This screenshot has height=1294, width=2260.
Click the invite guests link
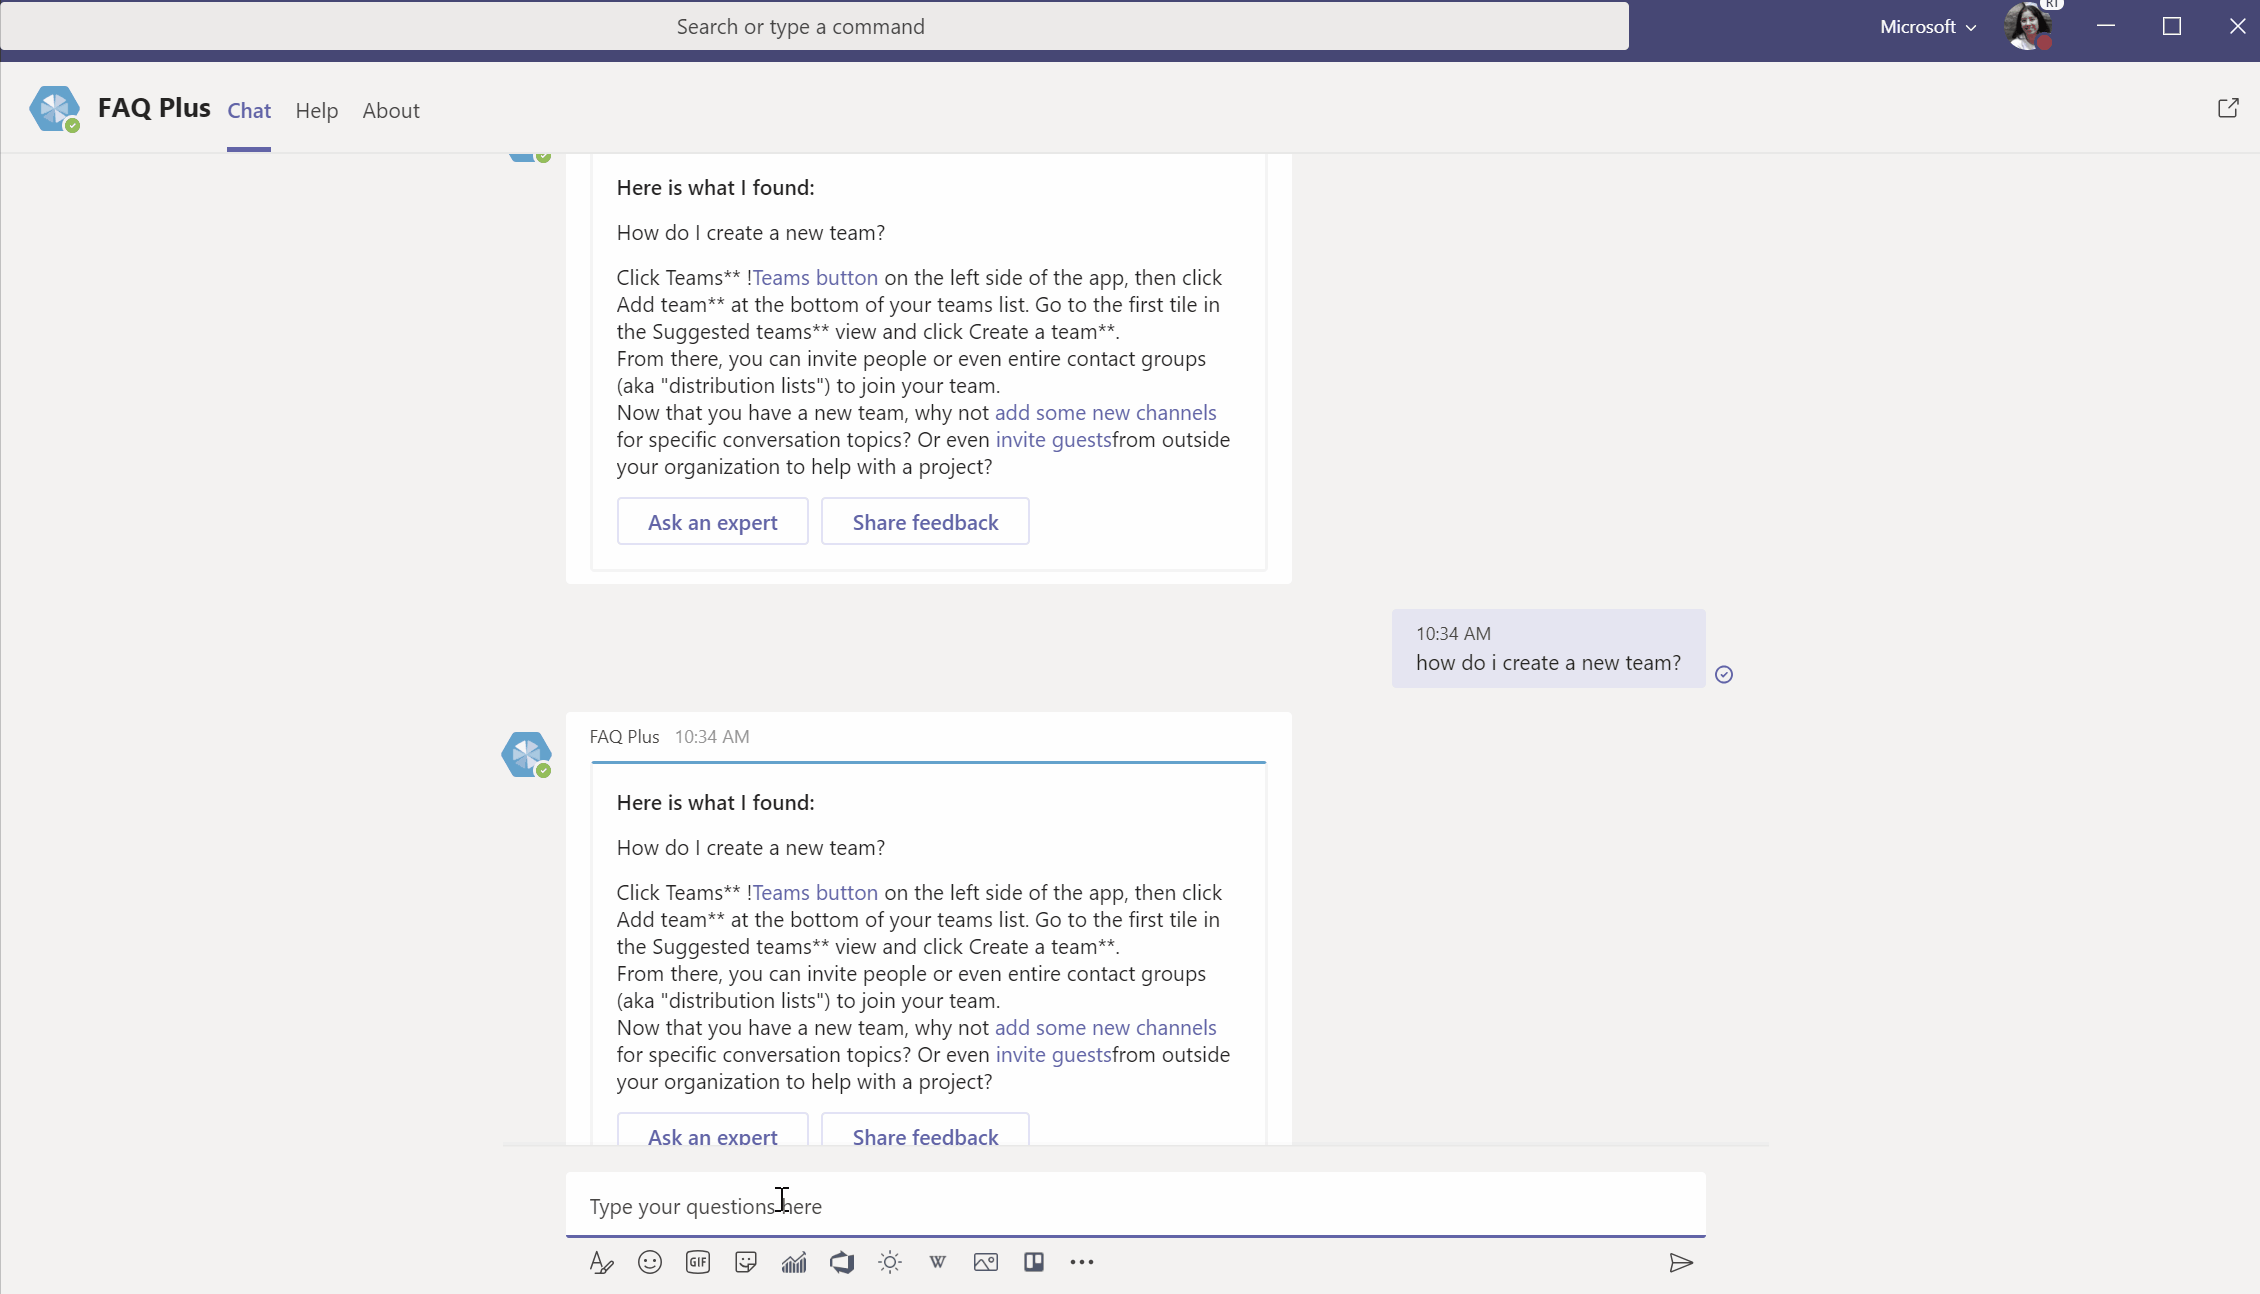point(1052,1054)
